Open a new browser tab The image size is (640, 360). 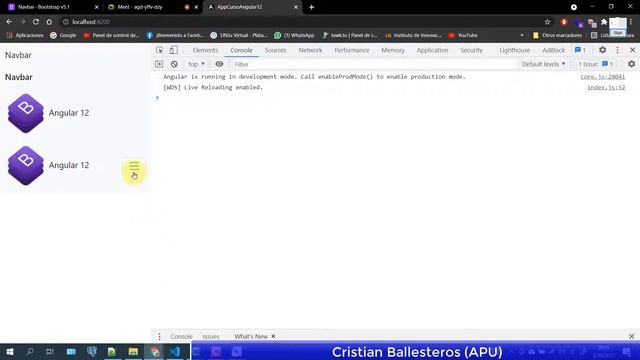coord(311,7)
